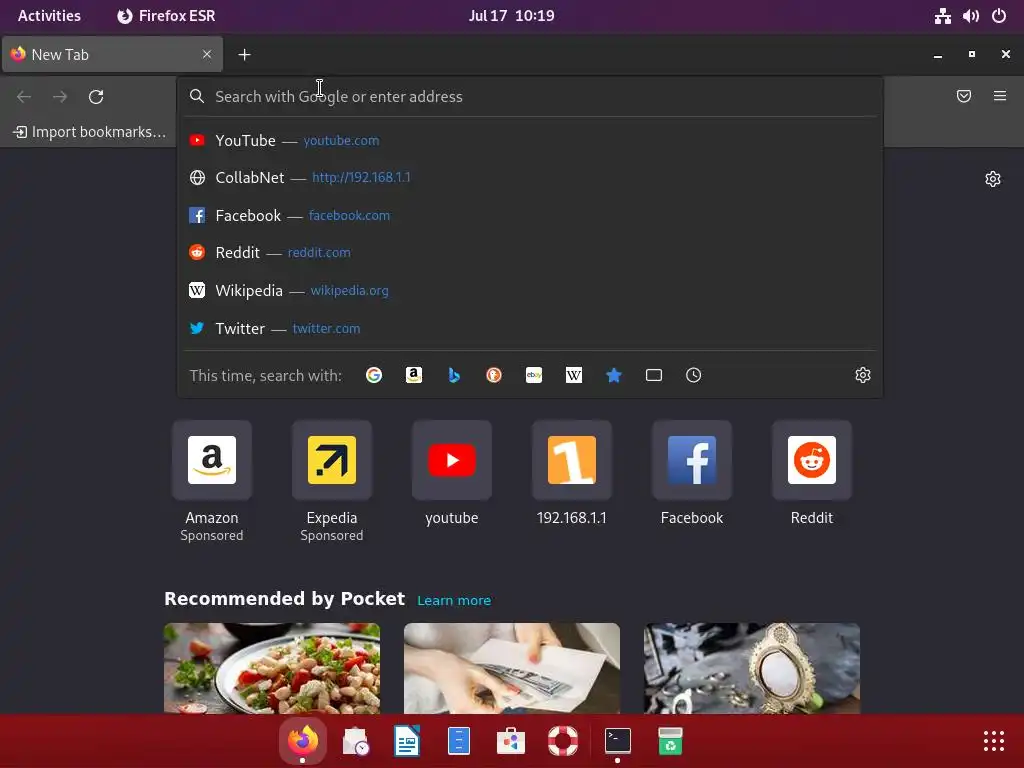The image size is (1024, 768).
Task: Choose the Reddit suggestion row
Action: (530, 253)
